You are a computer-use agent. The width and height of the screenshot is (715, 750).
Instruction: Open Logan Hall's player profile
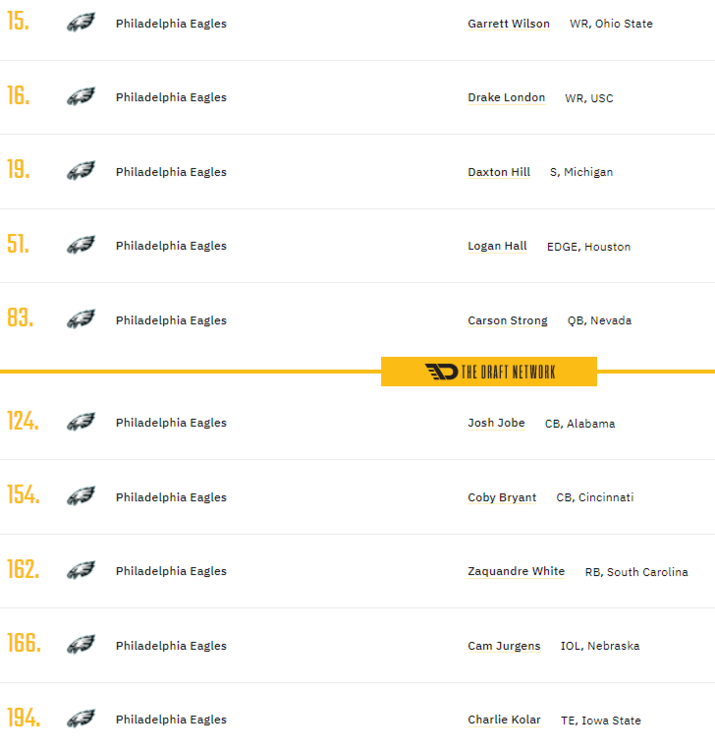[x=497, y=246]
